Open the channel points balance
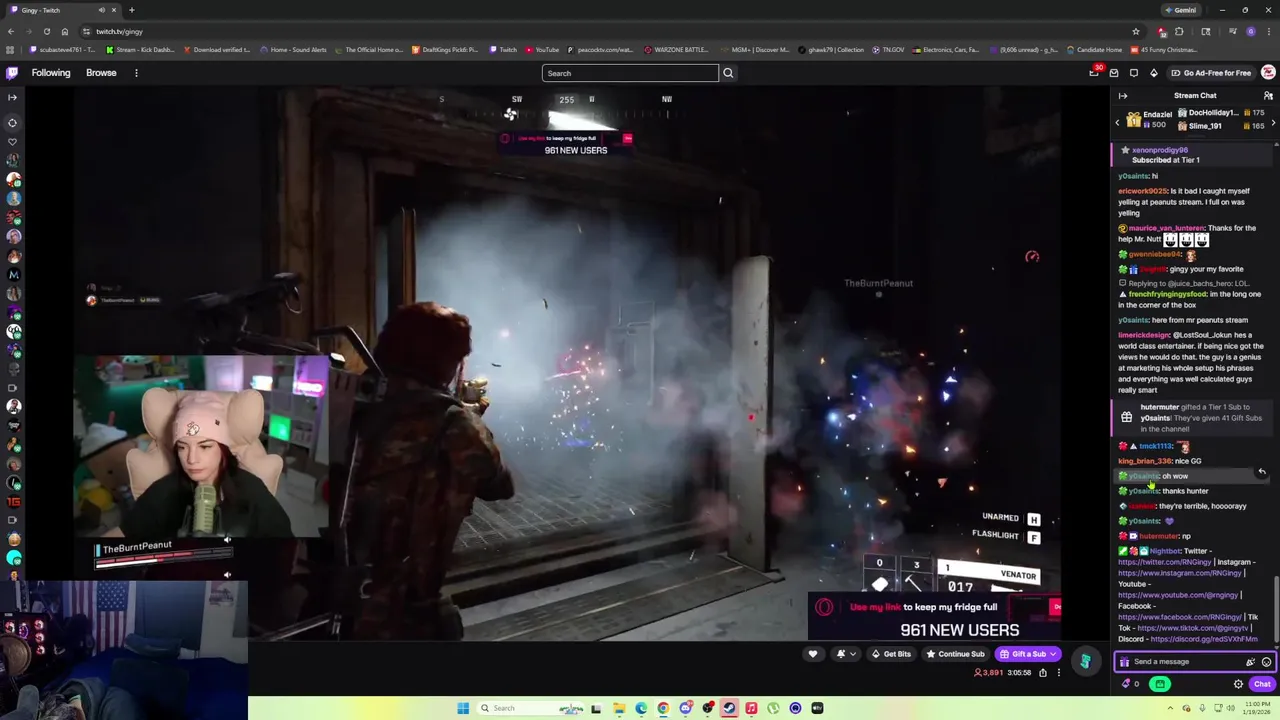 tap(1130, 684)
